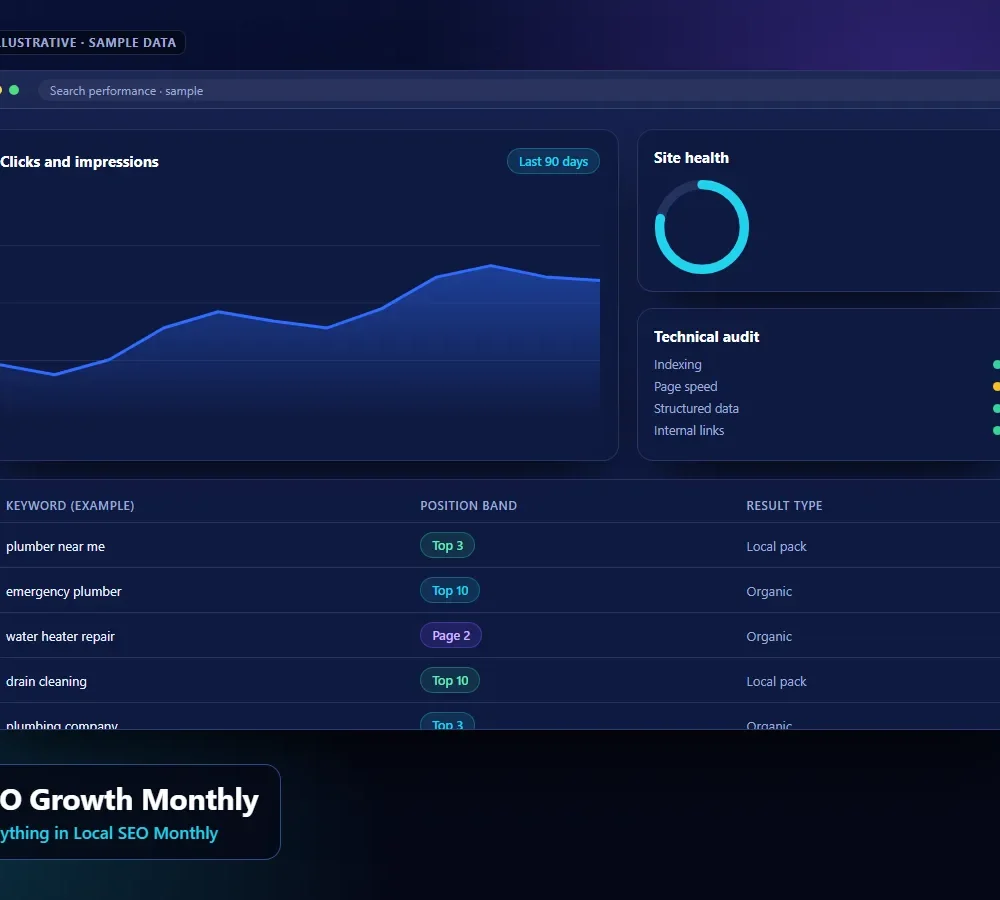
Task: Click the Indexing green status dot
Action: tap(996, 364)
